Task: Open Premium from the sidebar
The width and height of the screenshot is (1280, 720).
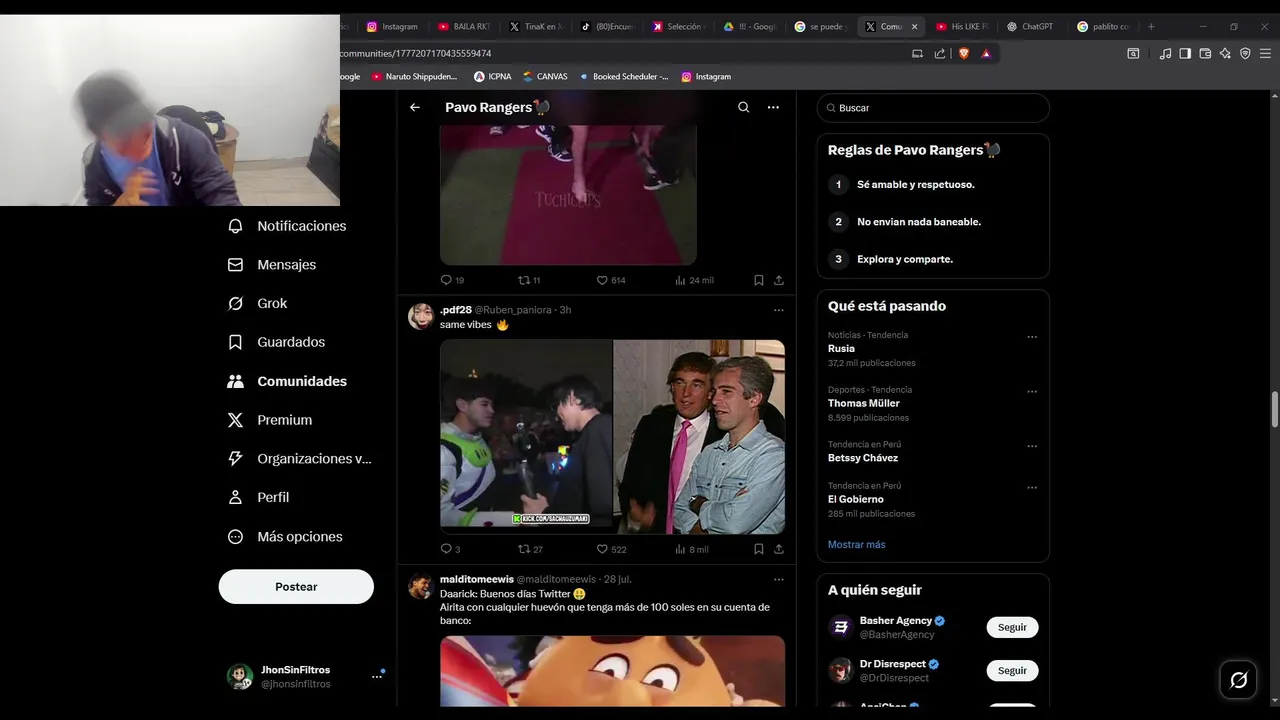Action: (270, 420)
